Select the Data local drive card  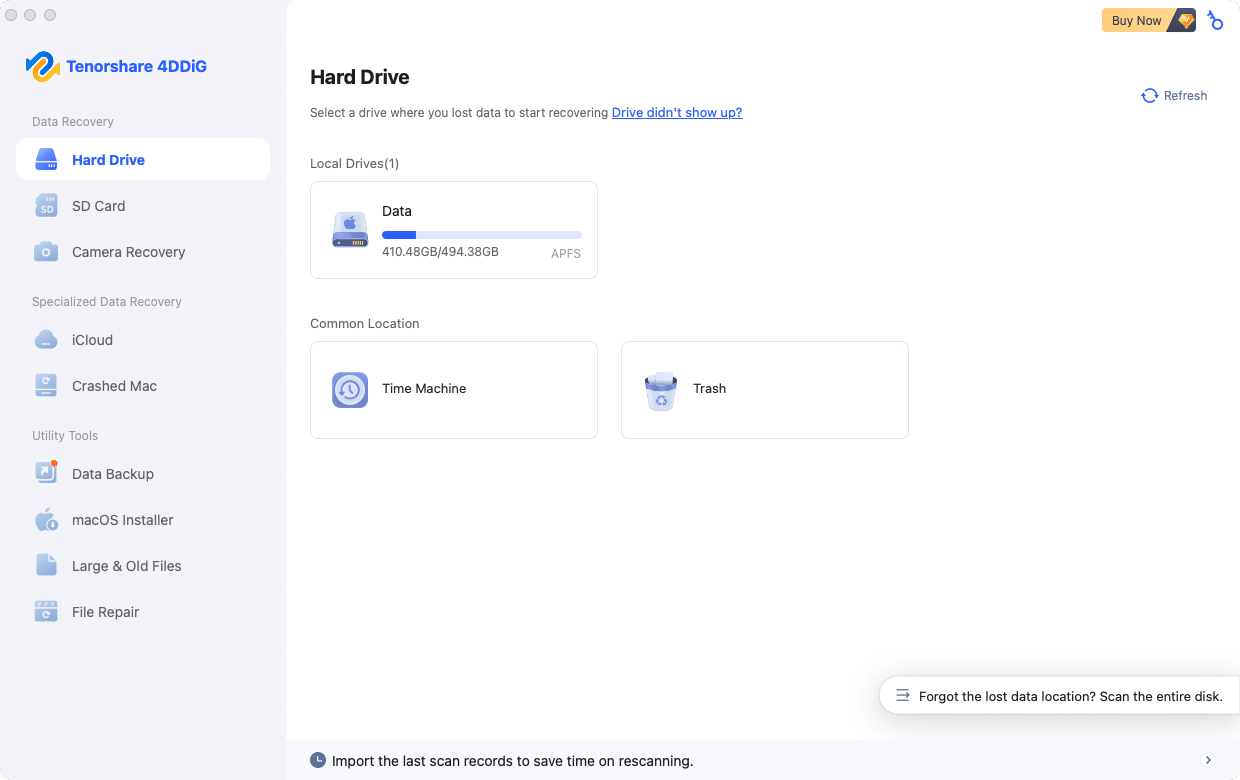point(454,230)
